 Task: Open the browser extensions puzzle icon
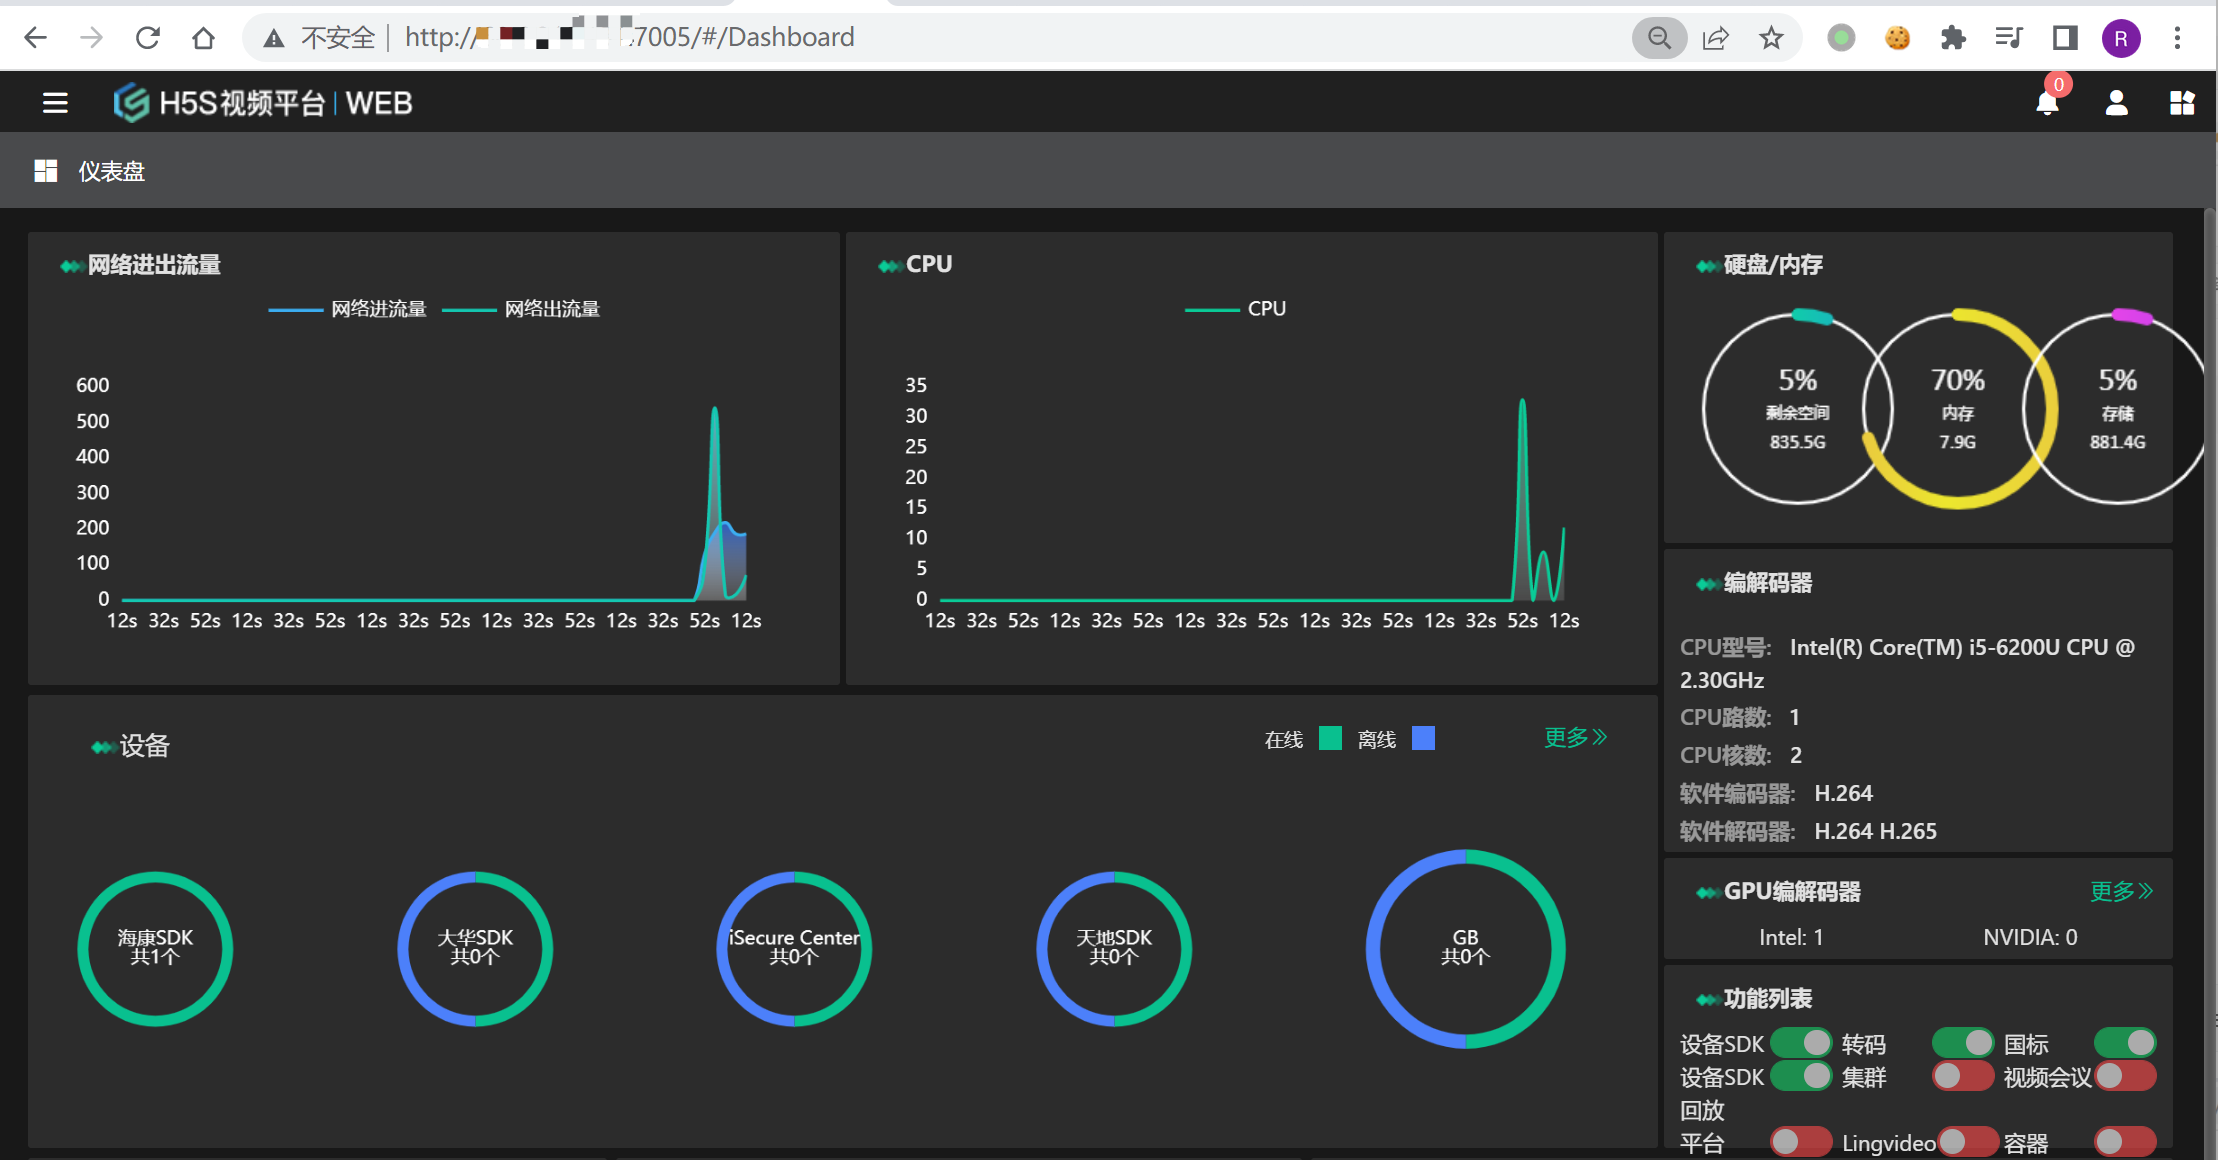[1952, 38]
